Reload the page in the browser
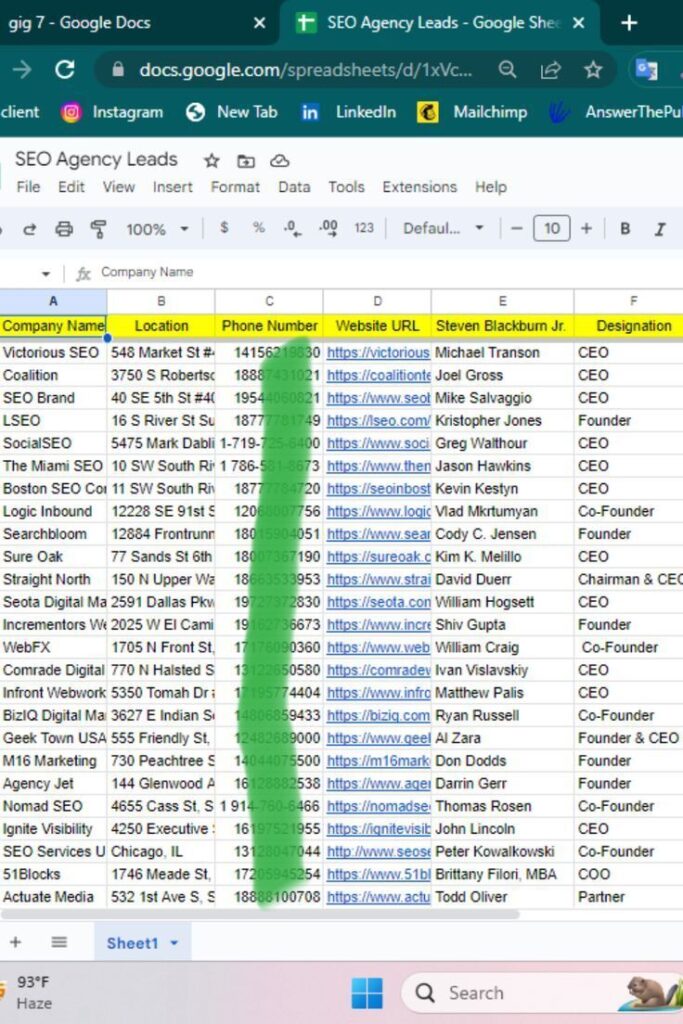 pyautogui.click(x=64, y=69)
